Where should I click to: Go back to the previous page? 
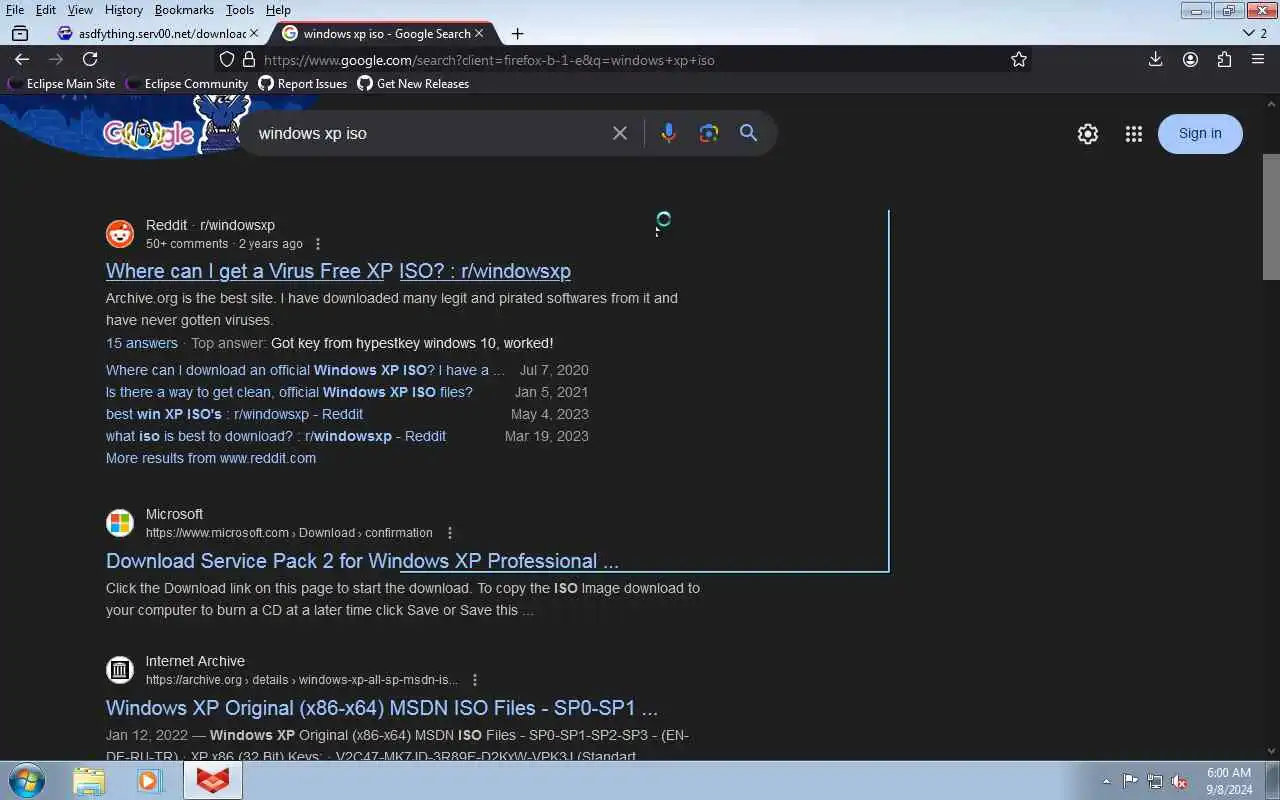click(x=22, y=60)
